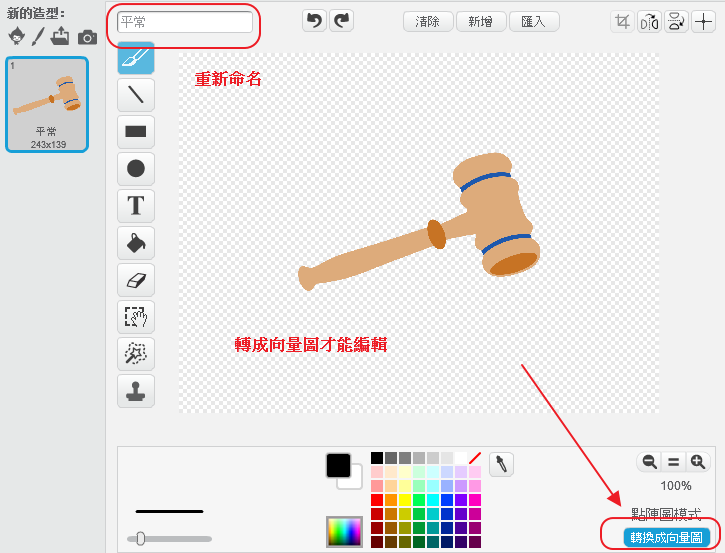Click the Undo arrow button
The width and height of the screenshot is (725, 553).
[x=315, y=21]
